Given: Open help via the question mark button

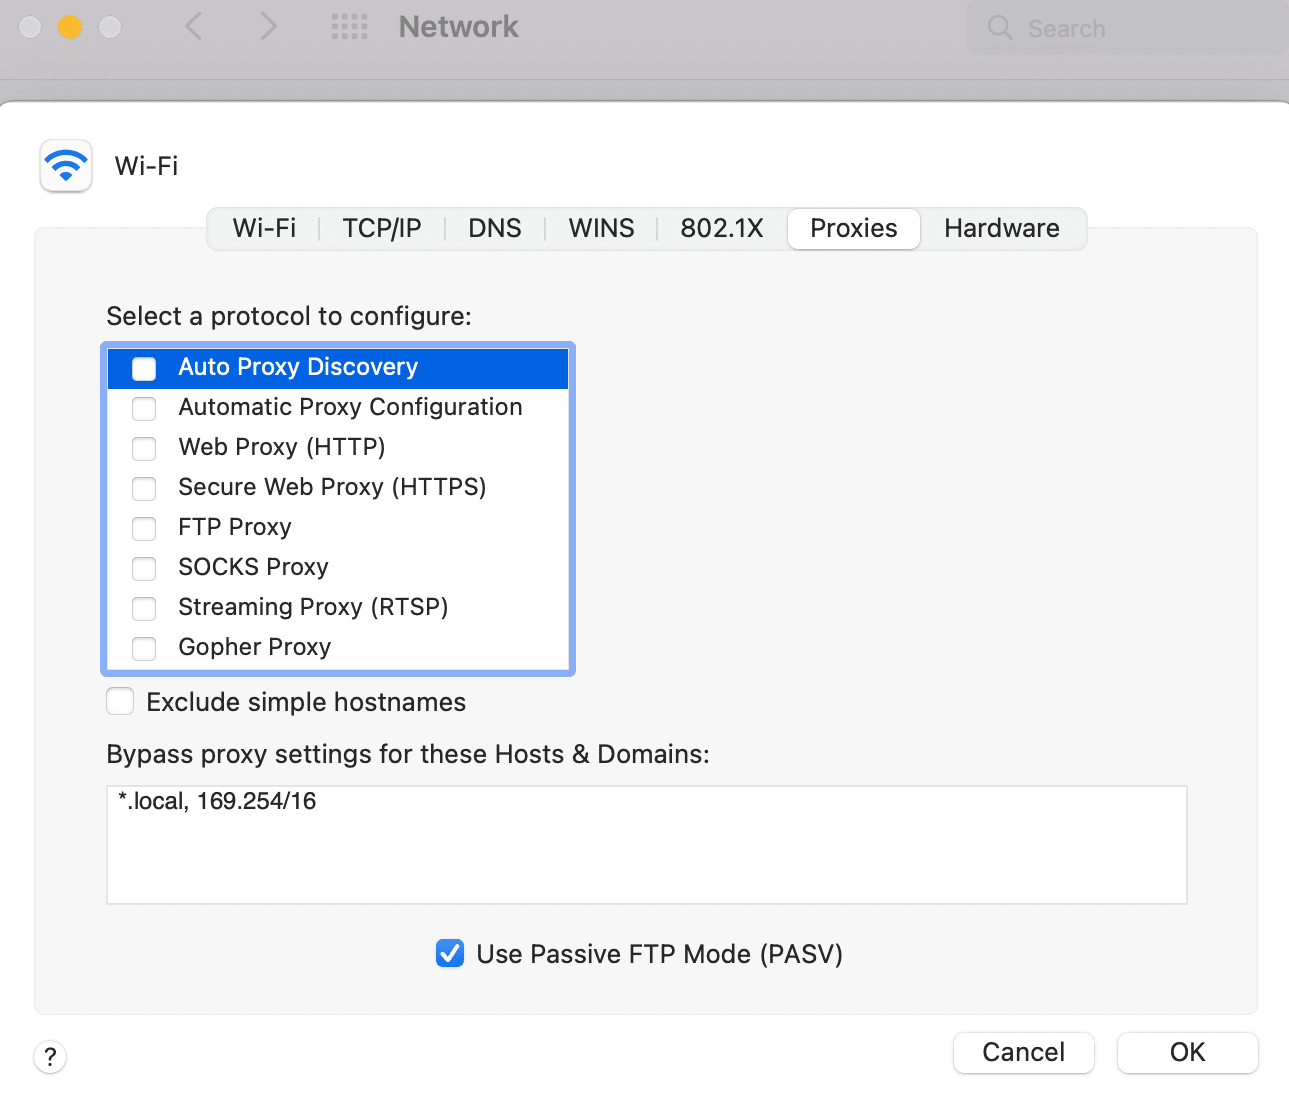Looking at the screenshot, I should 50,1056.
